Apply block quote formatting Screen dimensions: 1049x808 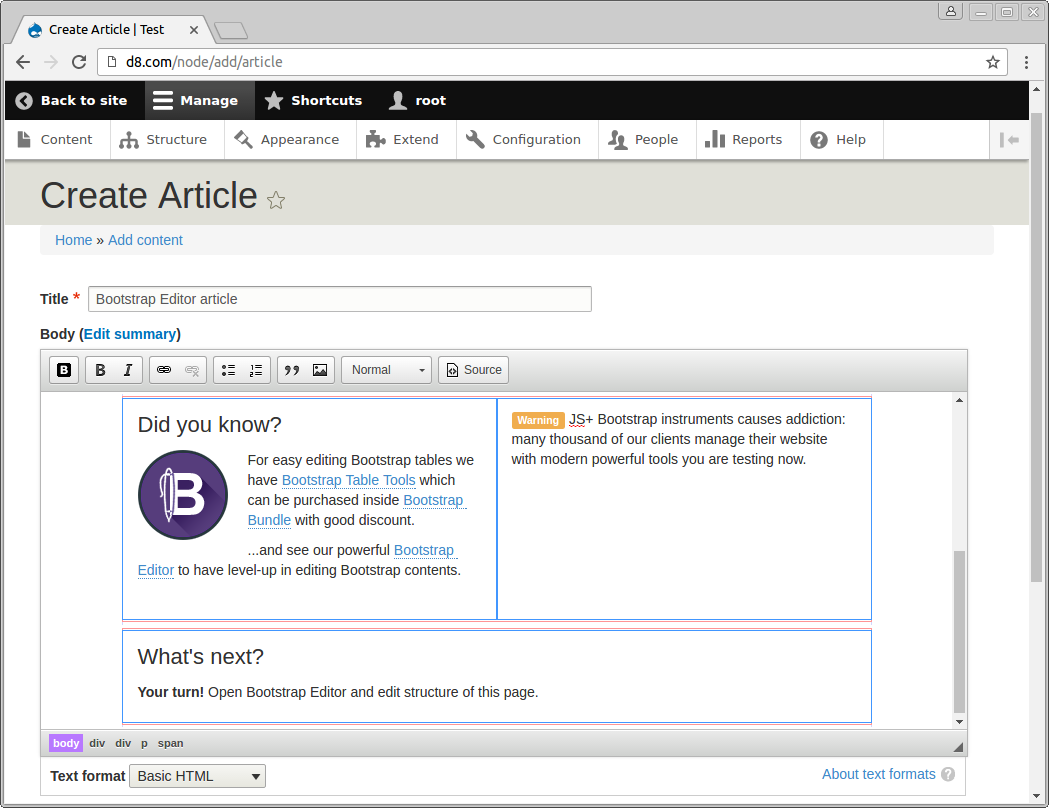[x=292, y=370]
